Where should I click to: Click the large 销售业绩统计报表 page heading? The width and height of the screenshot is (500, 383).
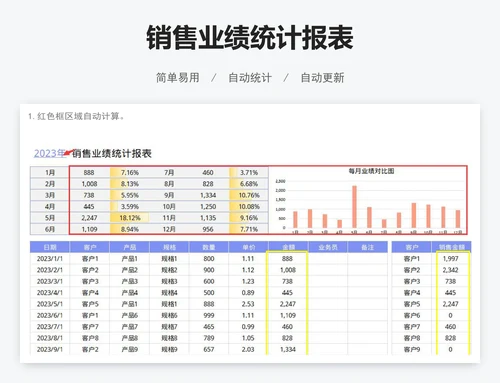pyautogui.click(x=250, y=37)
